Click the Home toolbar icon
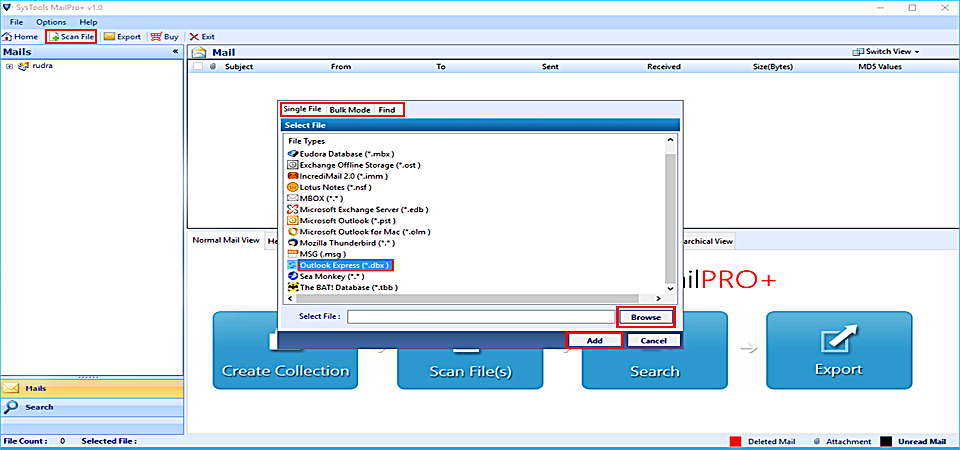 [8, 36]
